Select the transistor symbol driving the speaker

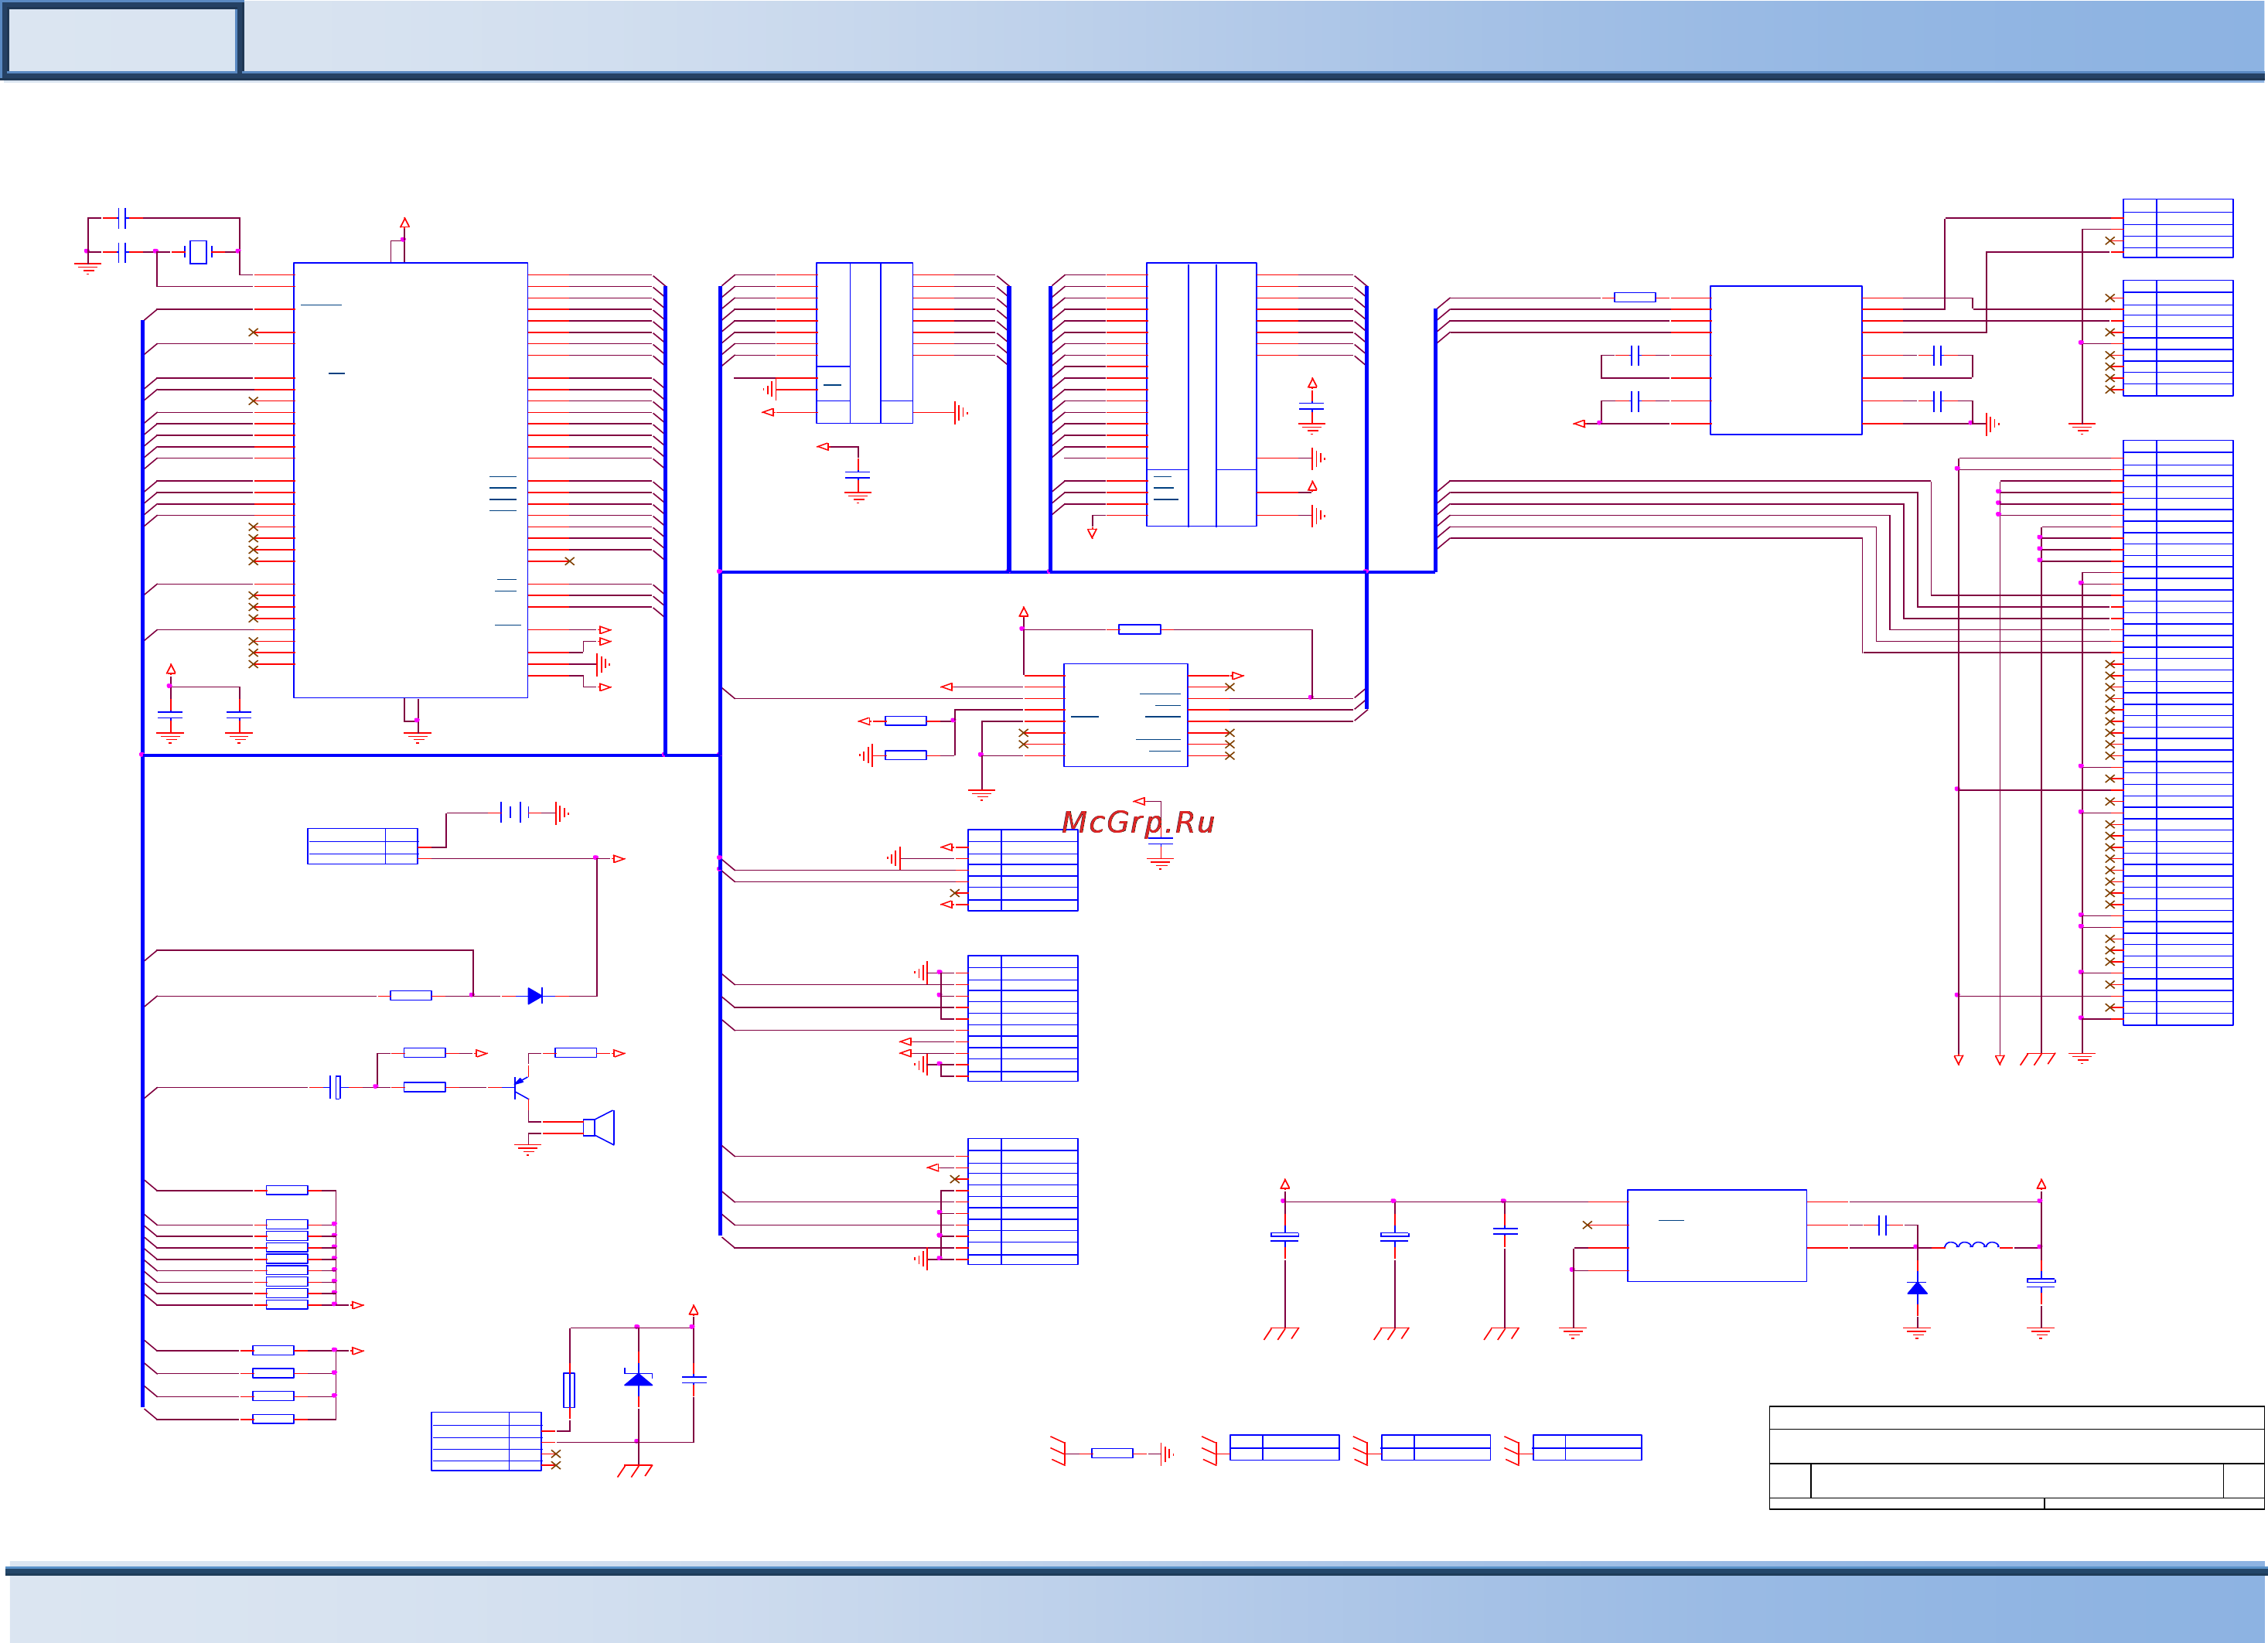click(x=521, y=1087)
